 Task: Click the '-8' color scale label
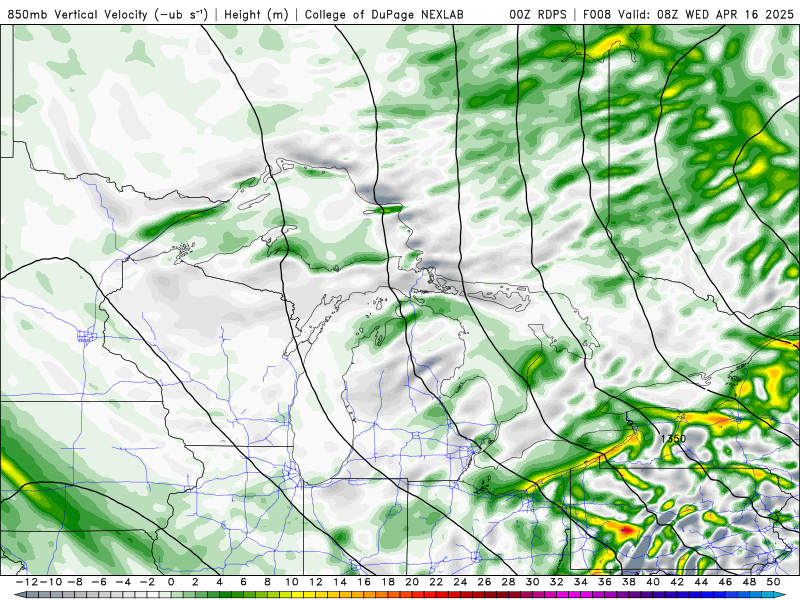[75, 582]
